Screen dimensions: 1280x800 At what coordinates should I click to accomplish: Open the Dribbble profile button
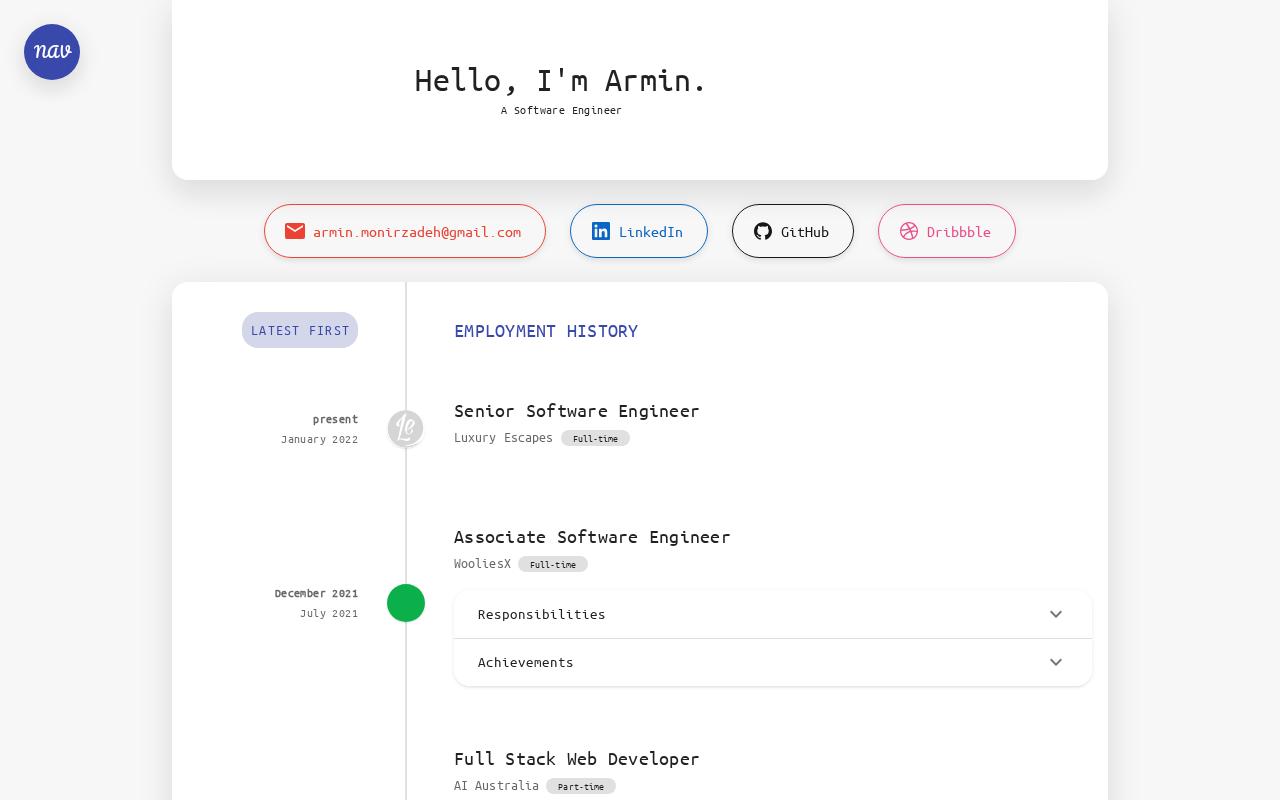[x=958, y=231]
